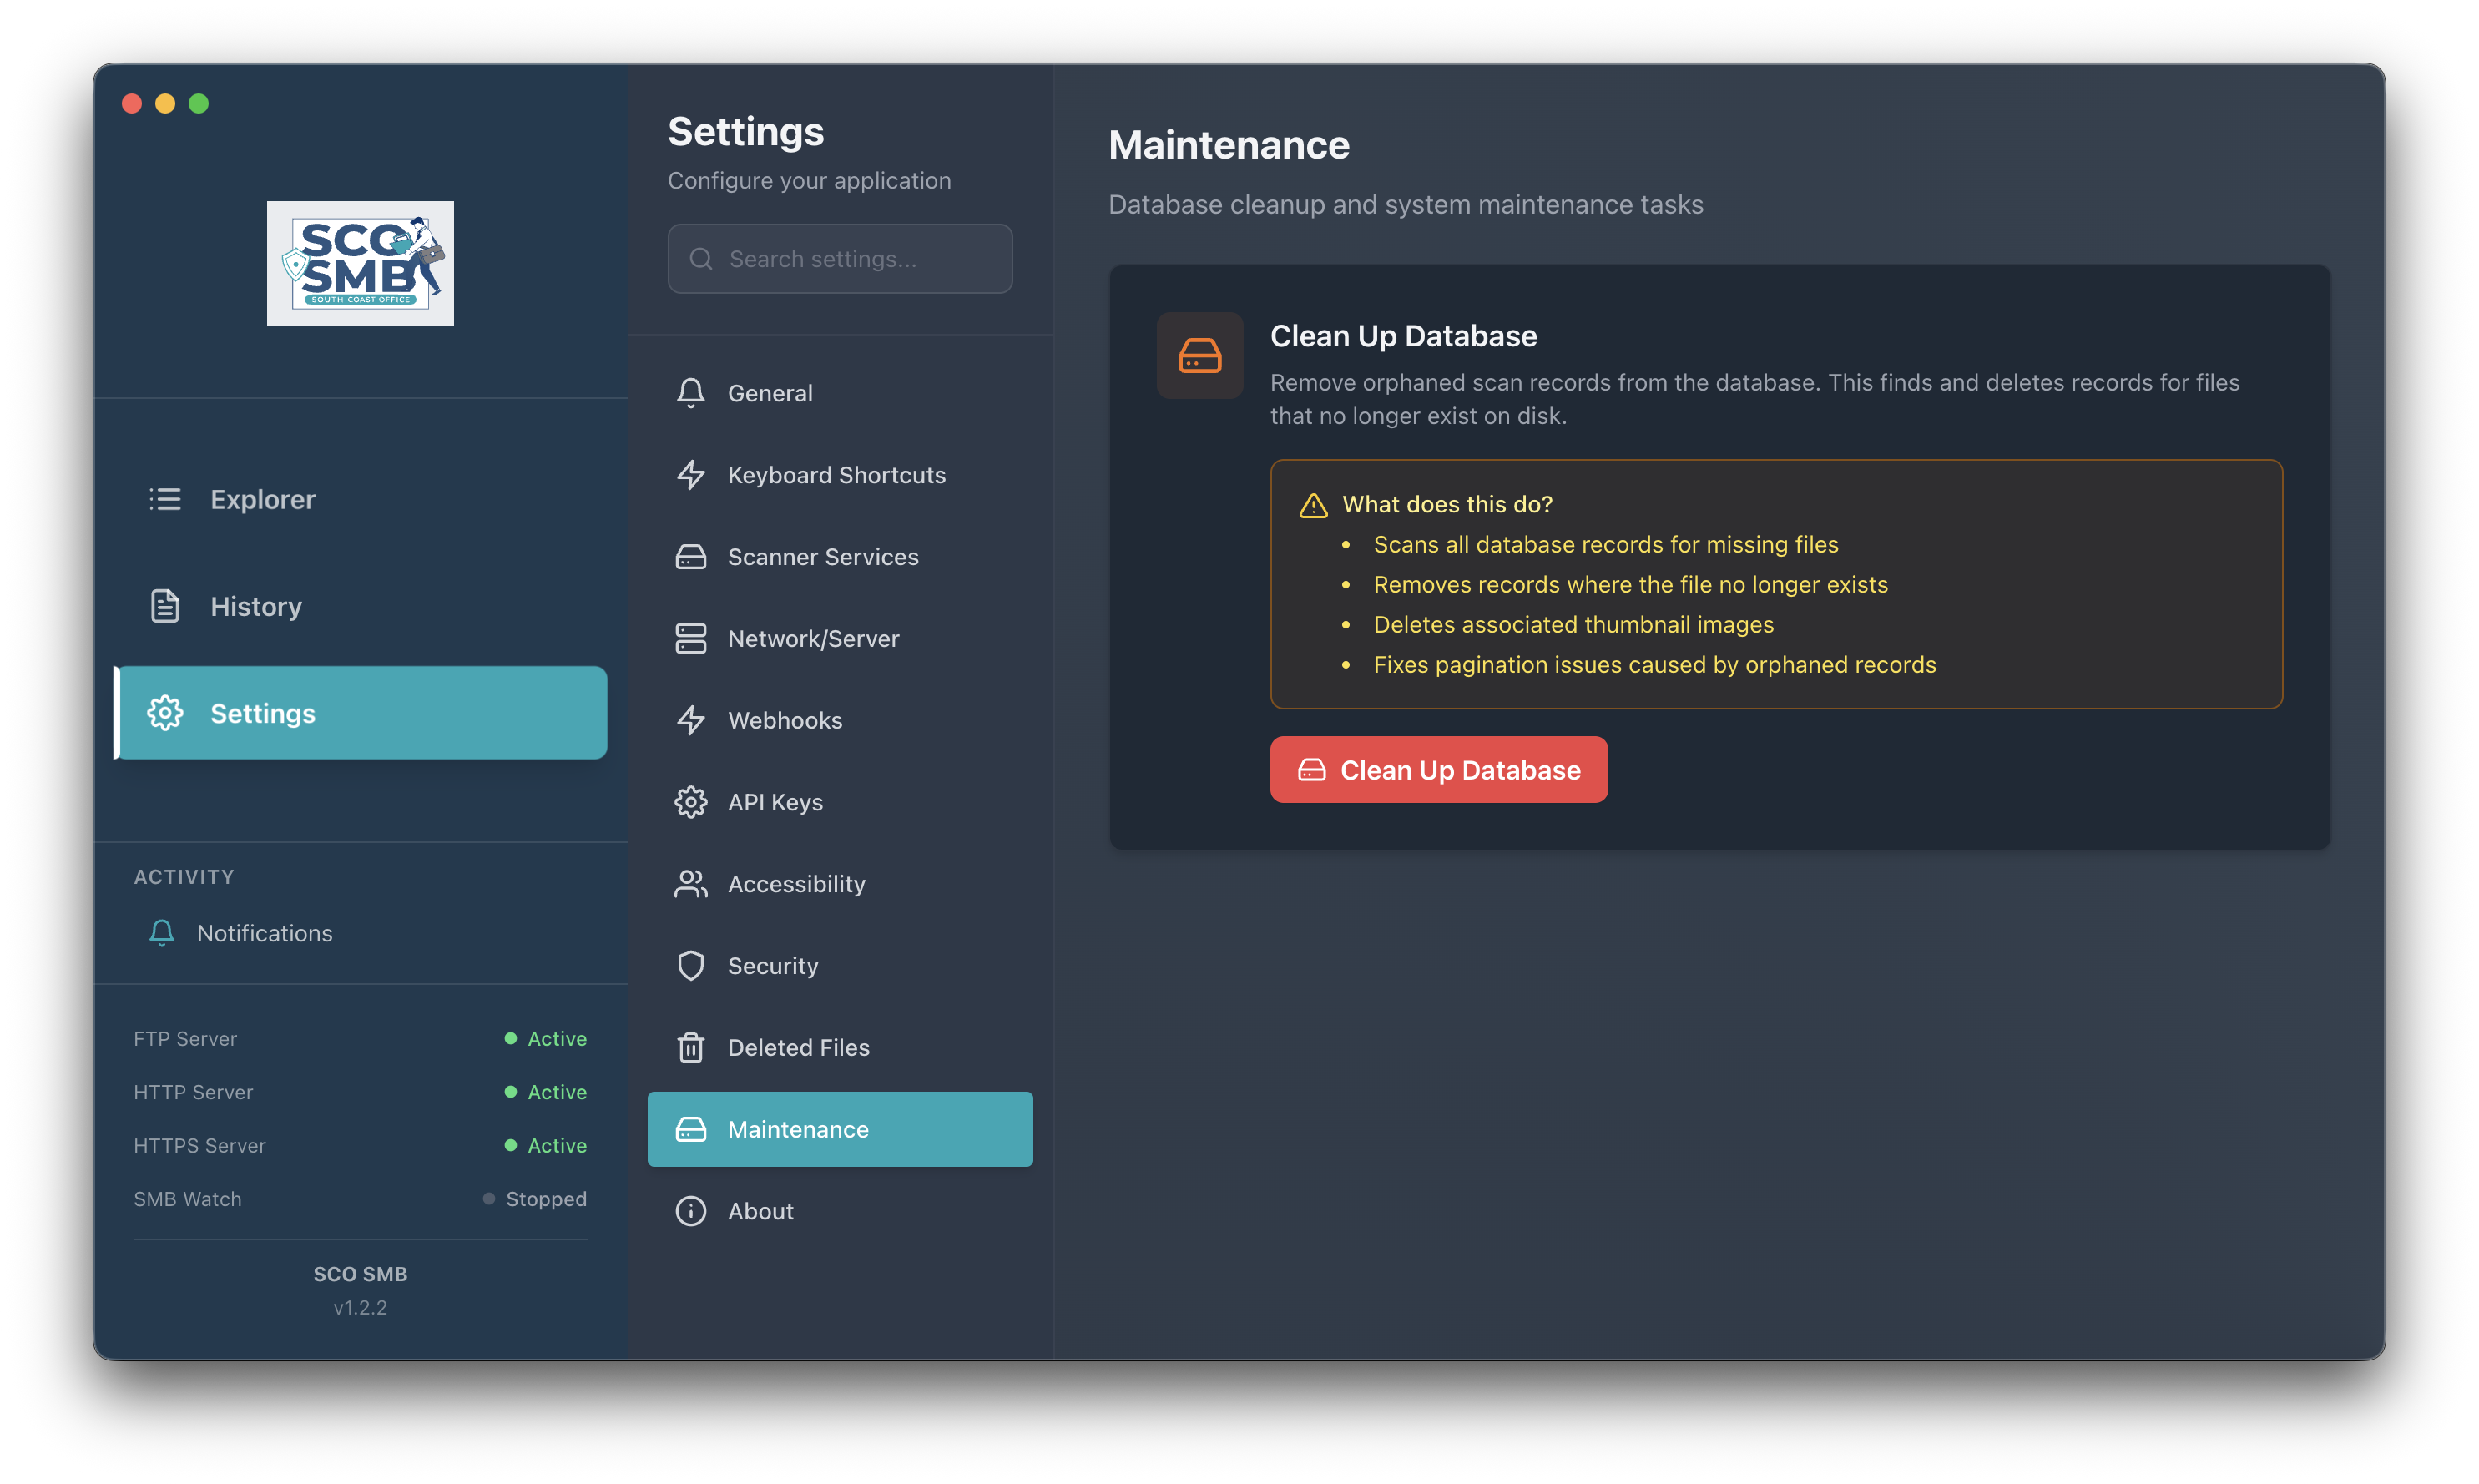Open Accessibility settings
This screenshot has width=2479, height=1484.
pos(840,884)
